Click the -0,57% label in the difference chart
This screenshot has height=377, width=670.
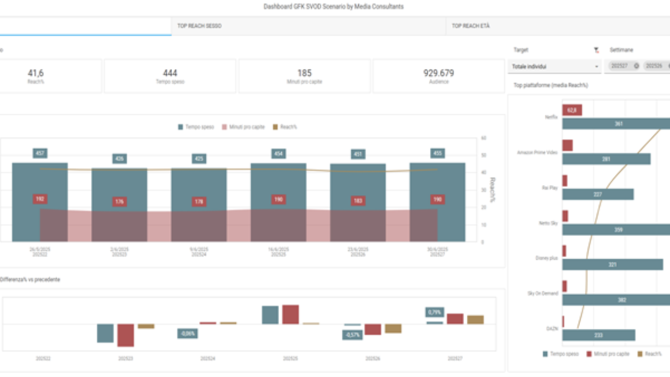pyautogui.click(x=353, y=335)
